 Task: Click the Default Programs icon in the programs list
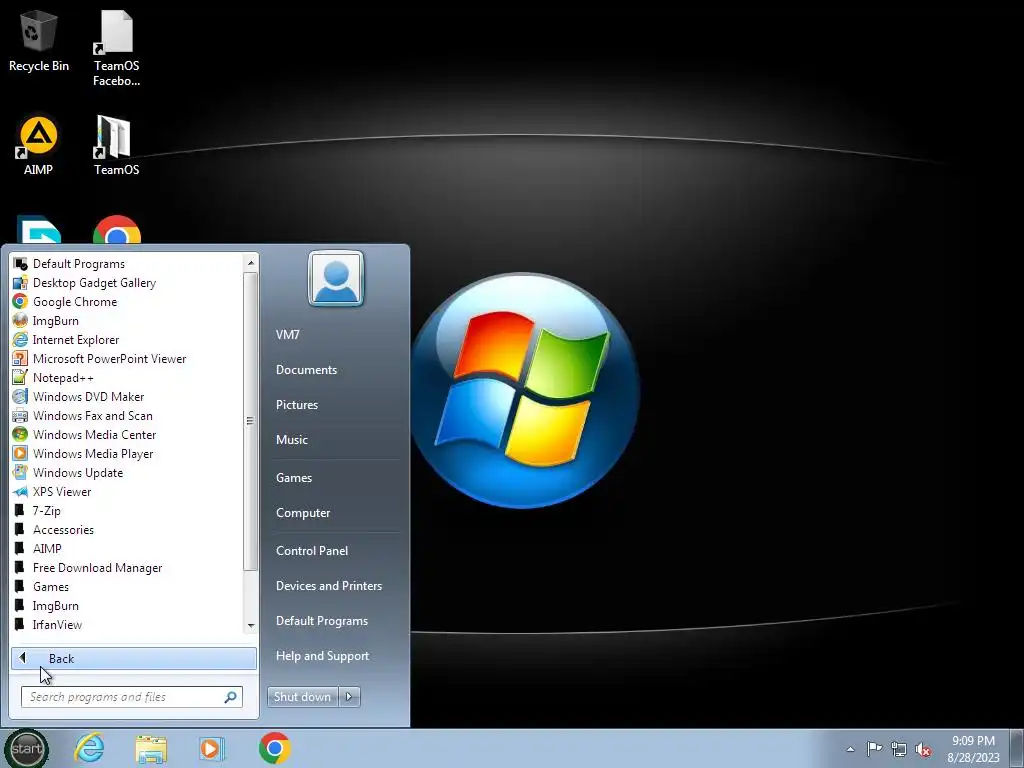[20, 264]
